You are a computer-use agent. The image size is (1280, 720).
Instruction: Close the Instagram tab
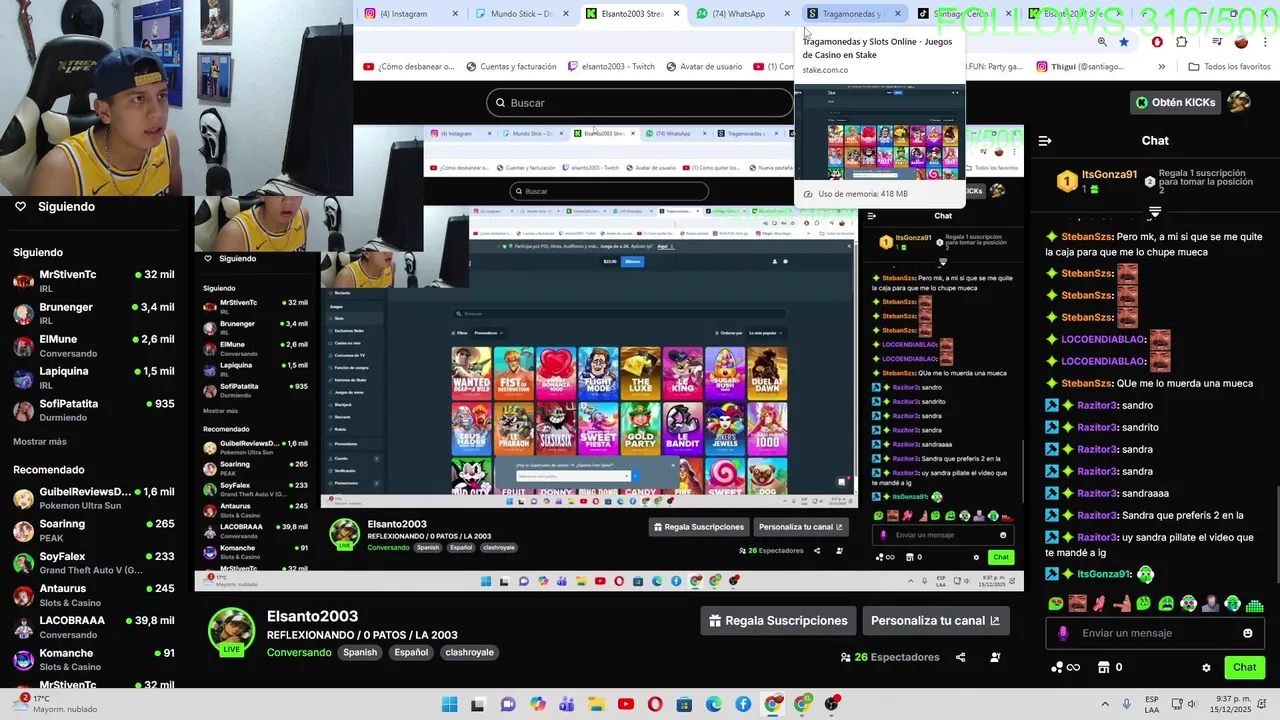(x=456, y=14)
